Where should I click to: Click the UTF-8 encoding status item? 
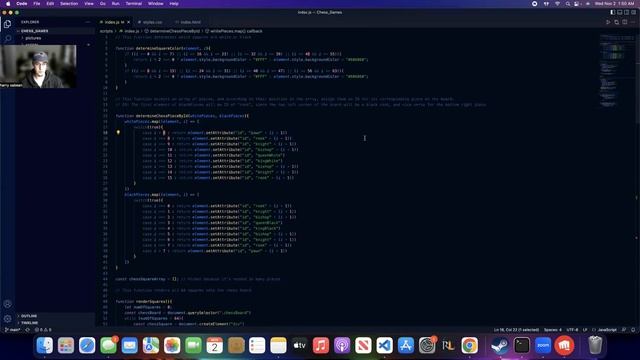point(572,330)
